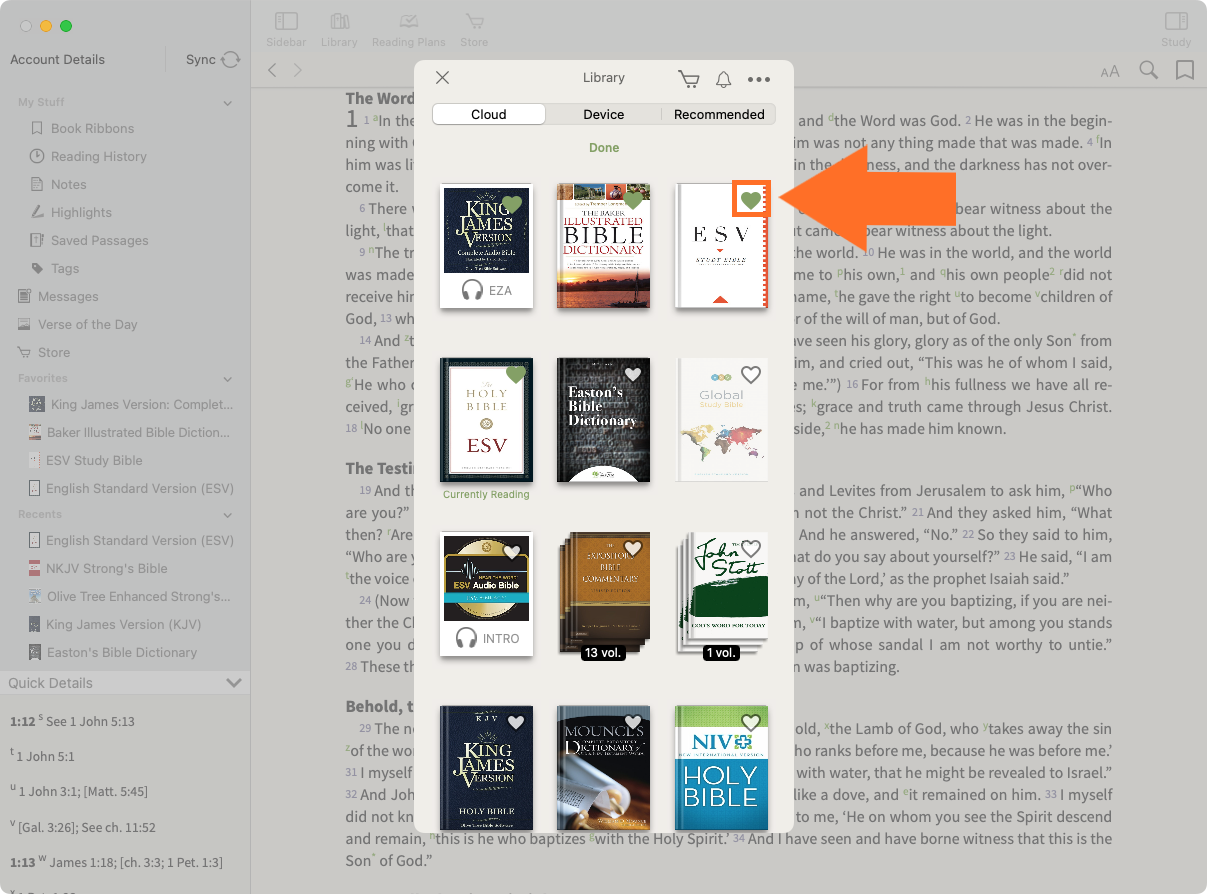Click the Done button in Library
This screenshot has height=894, width=1207.
604,148
